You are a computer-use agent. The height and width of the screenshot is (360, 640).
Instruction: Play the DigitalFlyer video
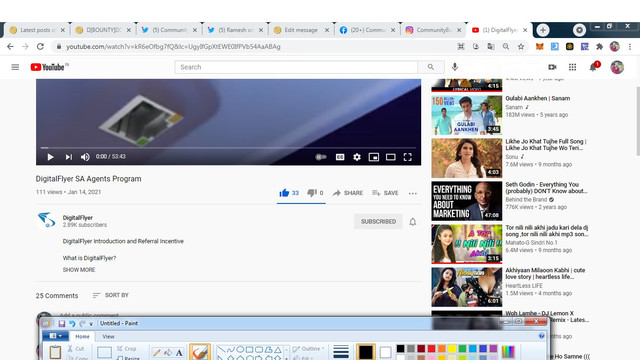50,157
